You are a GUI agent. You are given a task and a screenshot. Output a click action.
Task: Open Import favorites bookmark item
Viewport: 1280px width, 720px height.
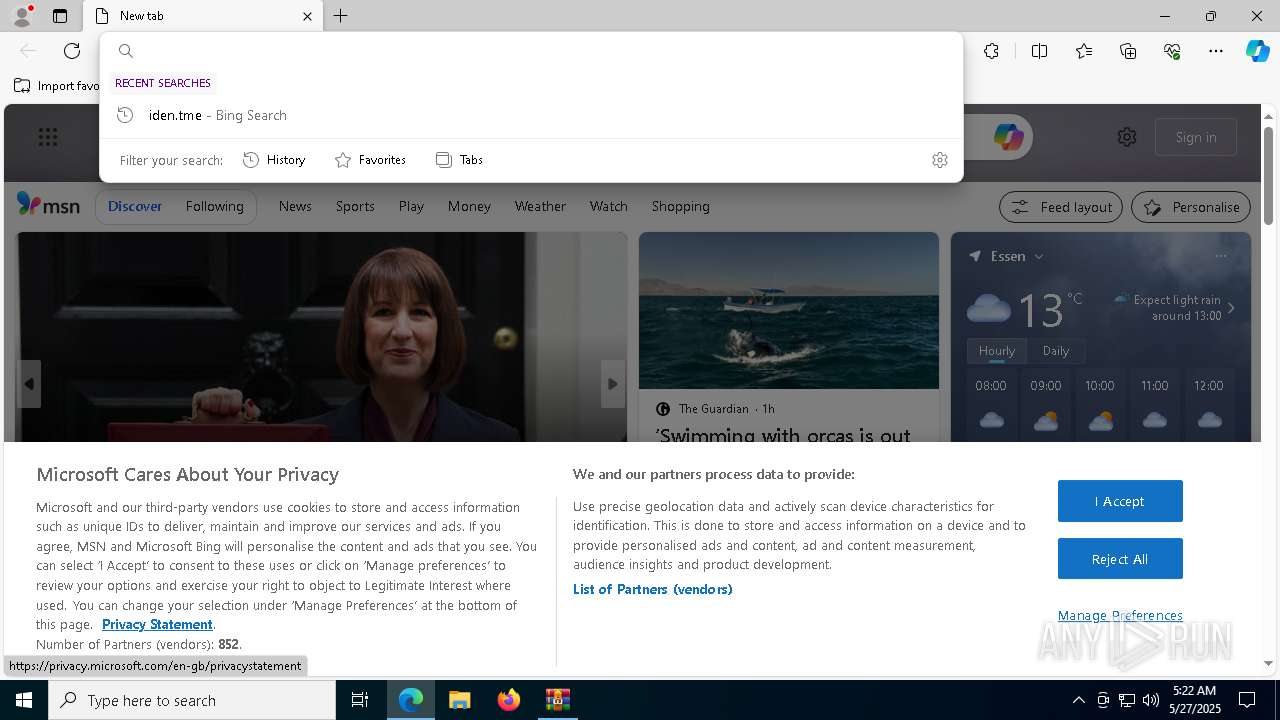coord(56,86)
